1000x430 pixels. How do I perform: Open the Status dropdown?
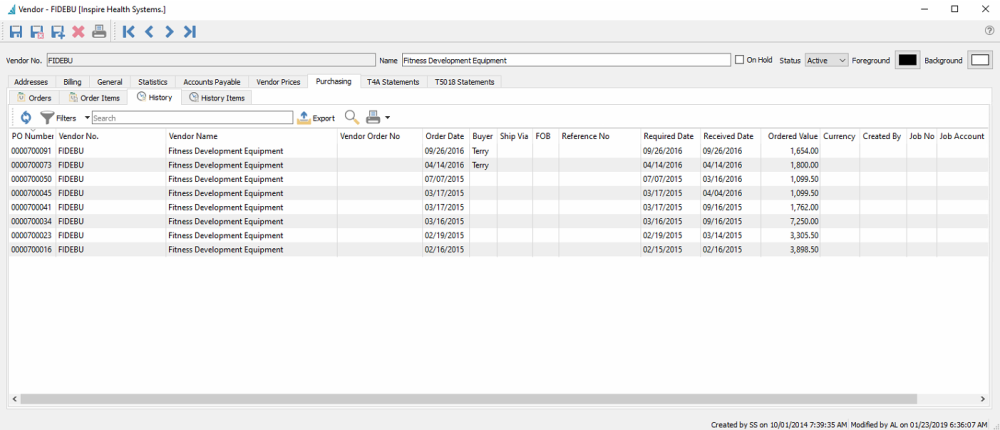pos(827,60)
